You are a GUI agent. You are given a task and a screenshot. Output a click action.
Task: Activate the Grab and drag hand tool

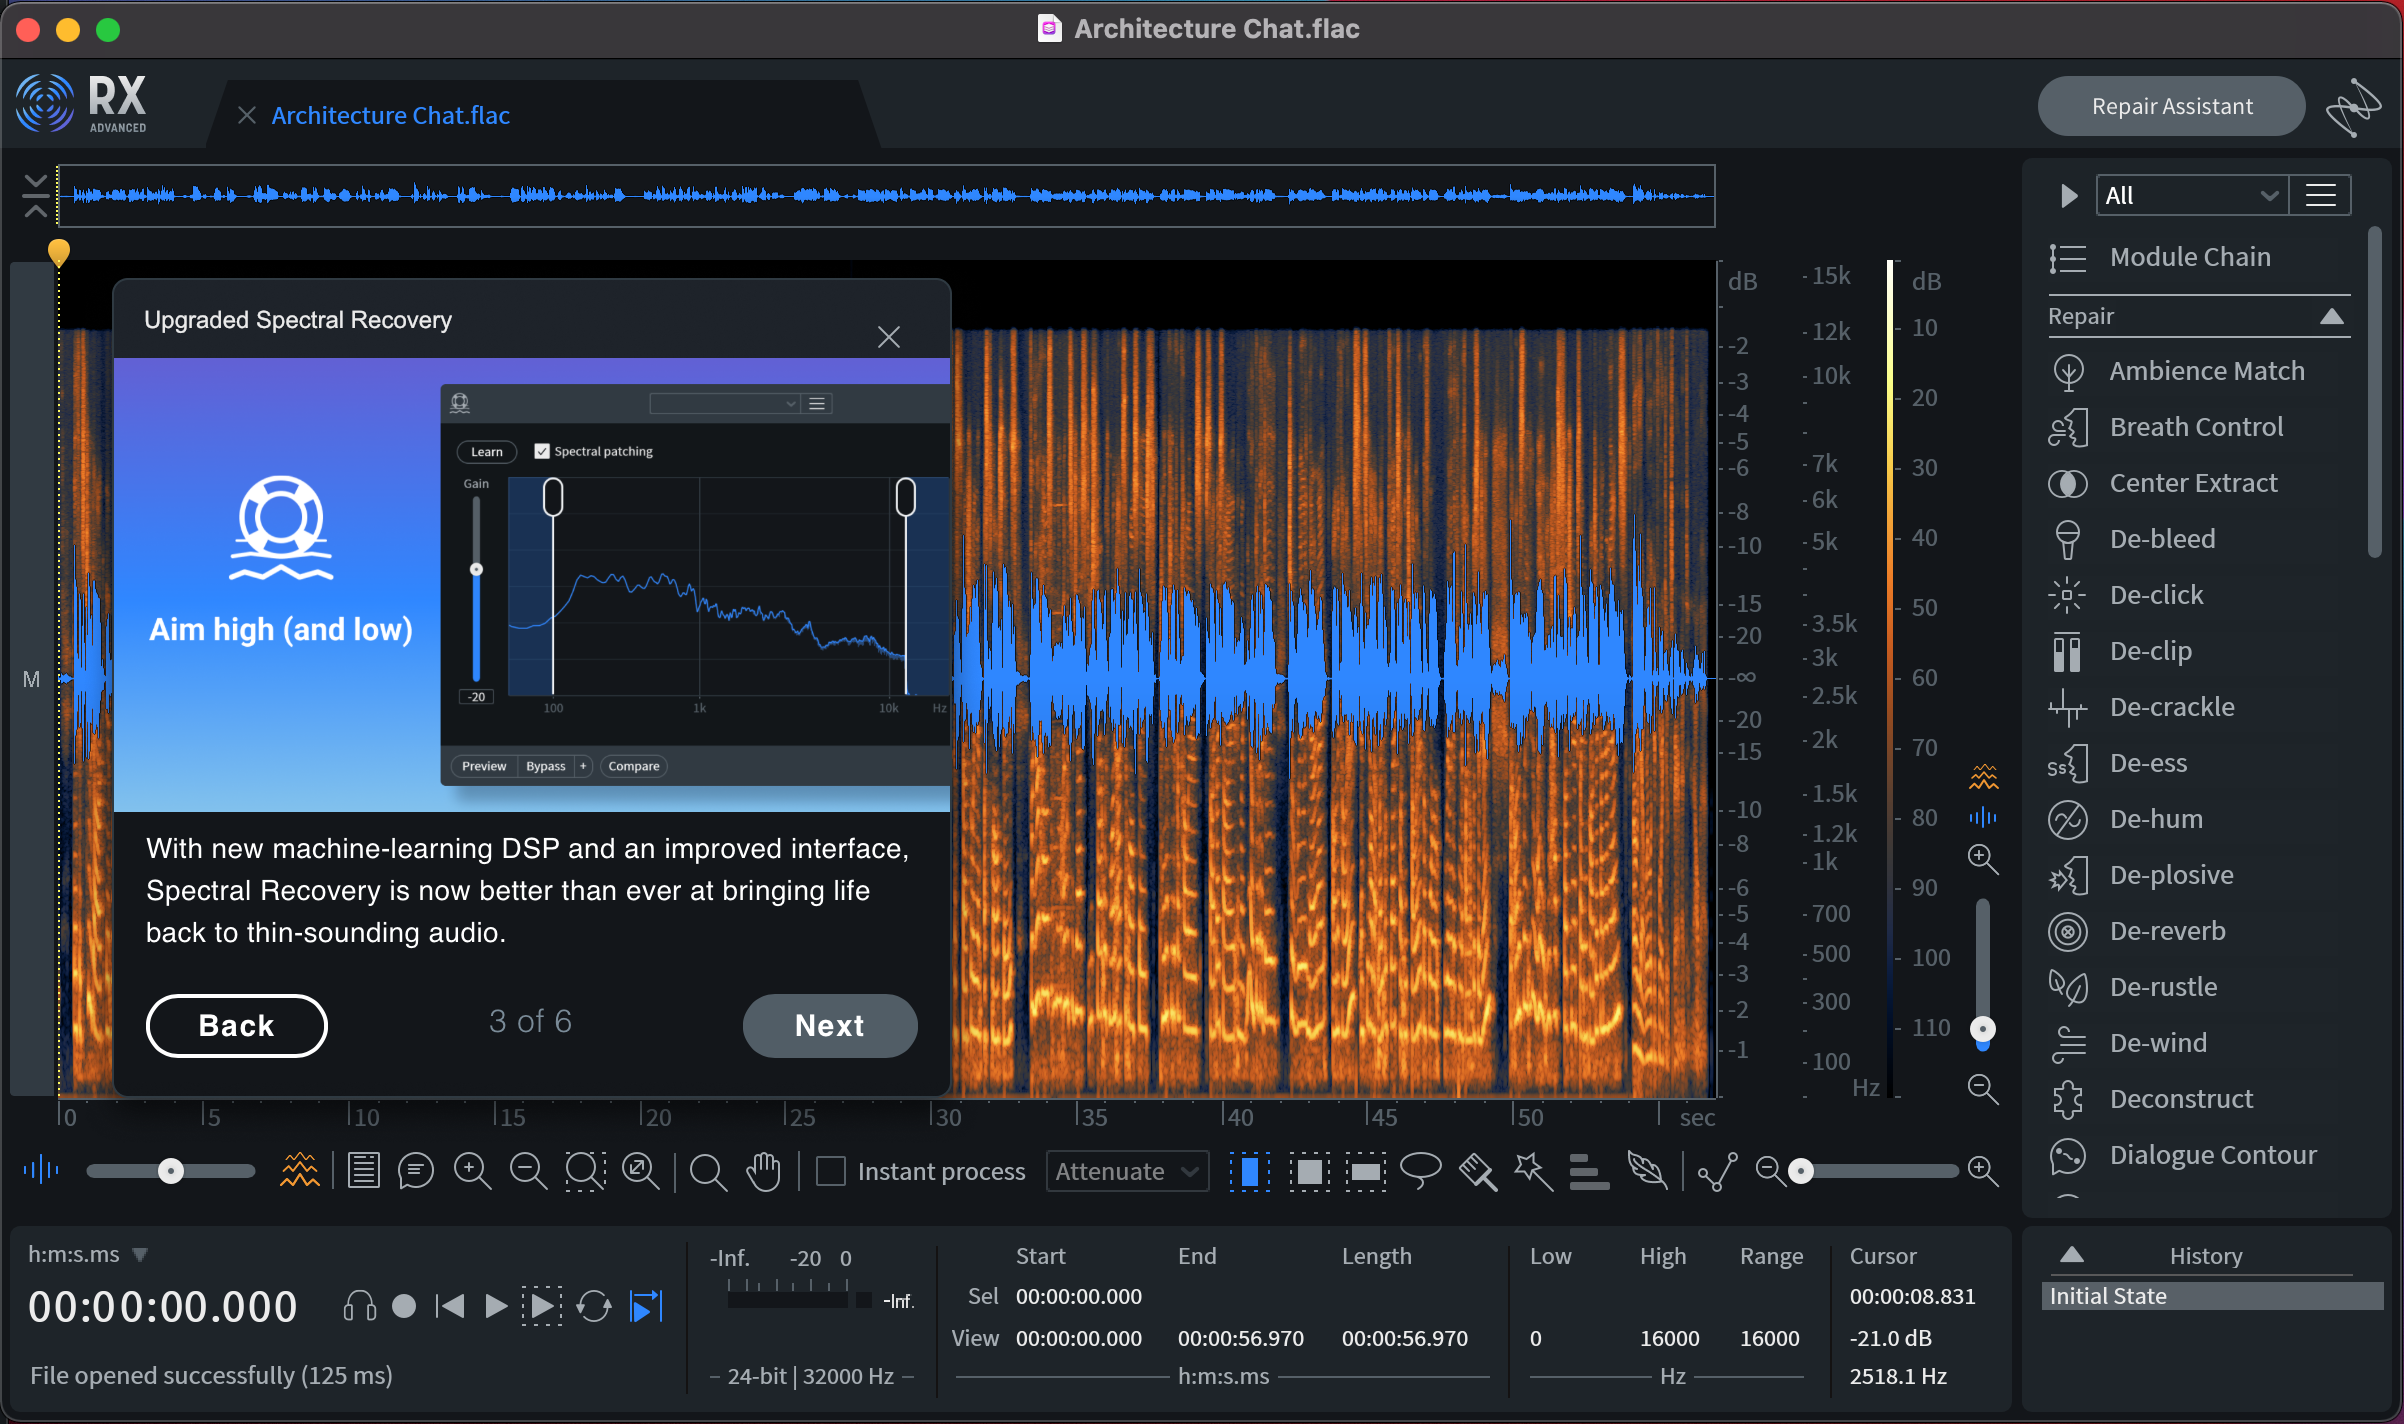764,1170
